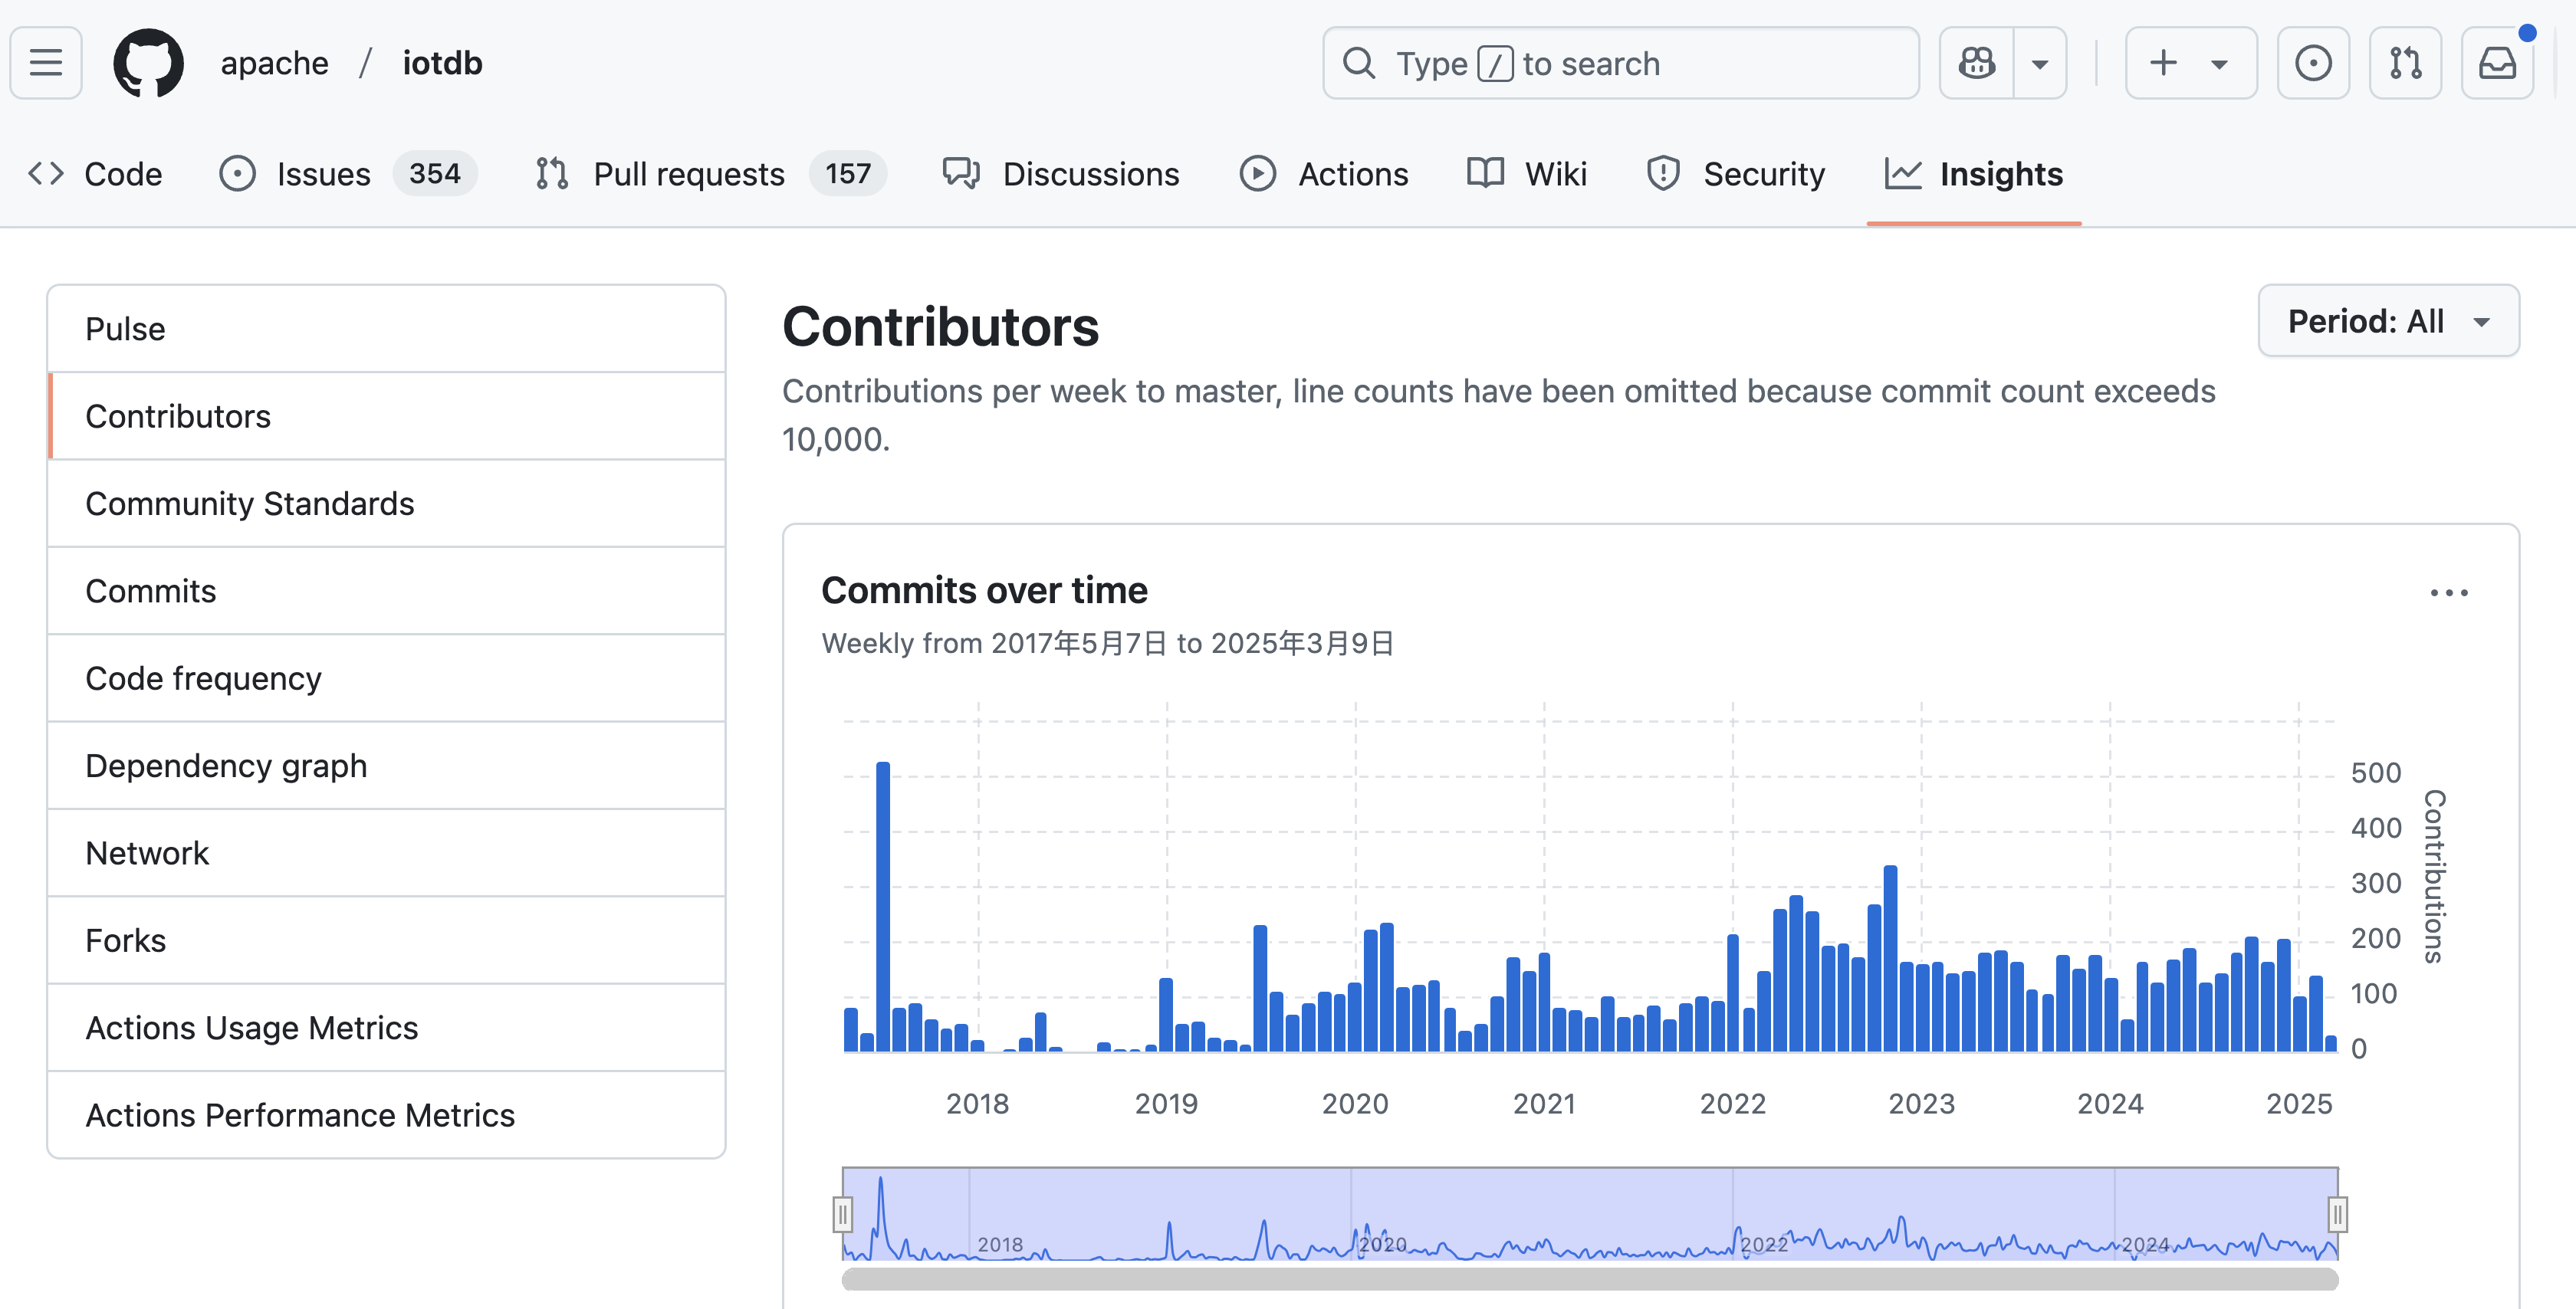The image size is (2576, 1309).
Task: Open the chart three-dots options menu
Action: coord(2448,593)
